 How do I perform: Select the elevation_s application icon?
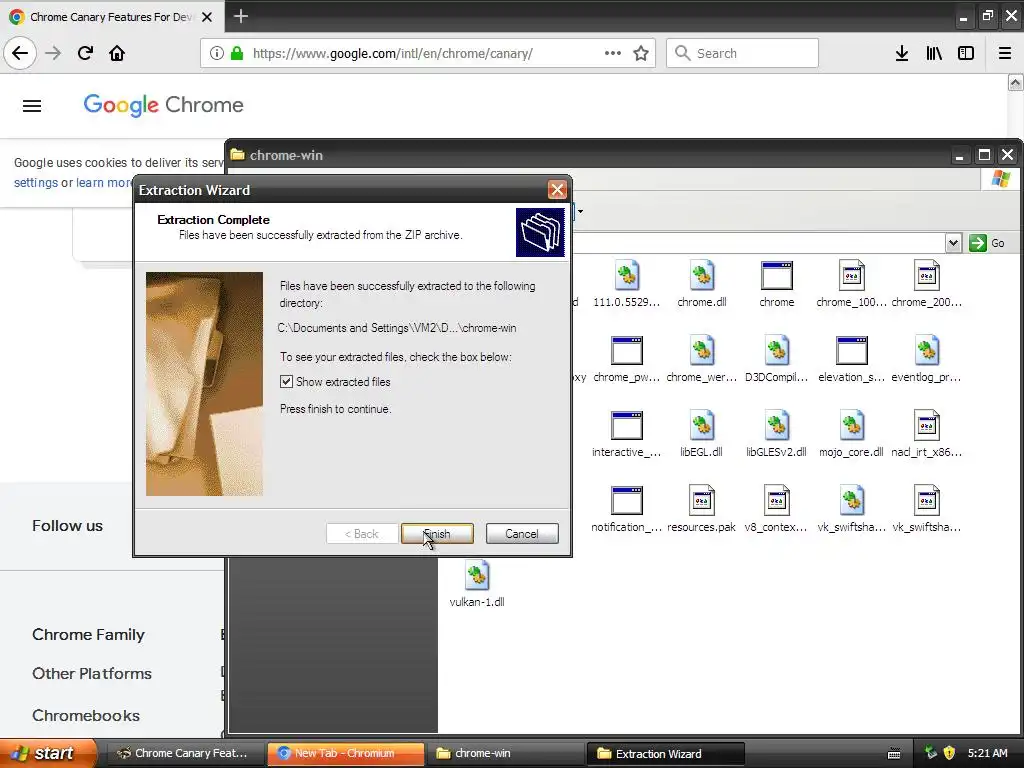click(852, 351)
